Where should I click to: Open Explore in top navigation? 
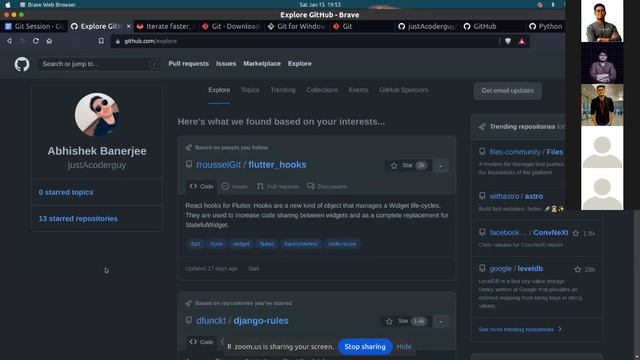click(300, 64)
